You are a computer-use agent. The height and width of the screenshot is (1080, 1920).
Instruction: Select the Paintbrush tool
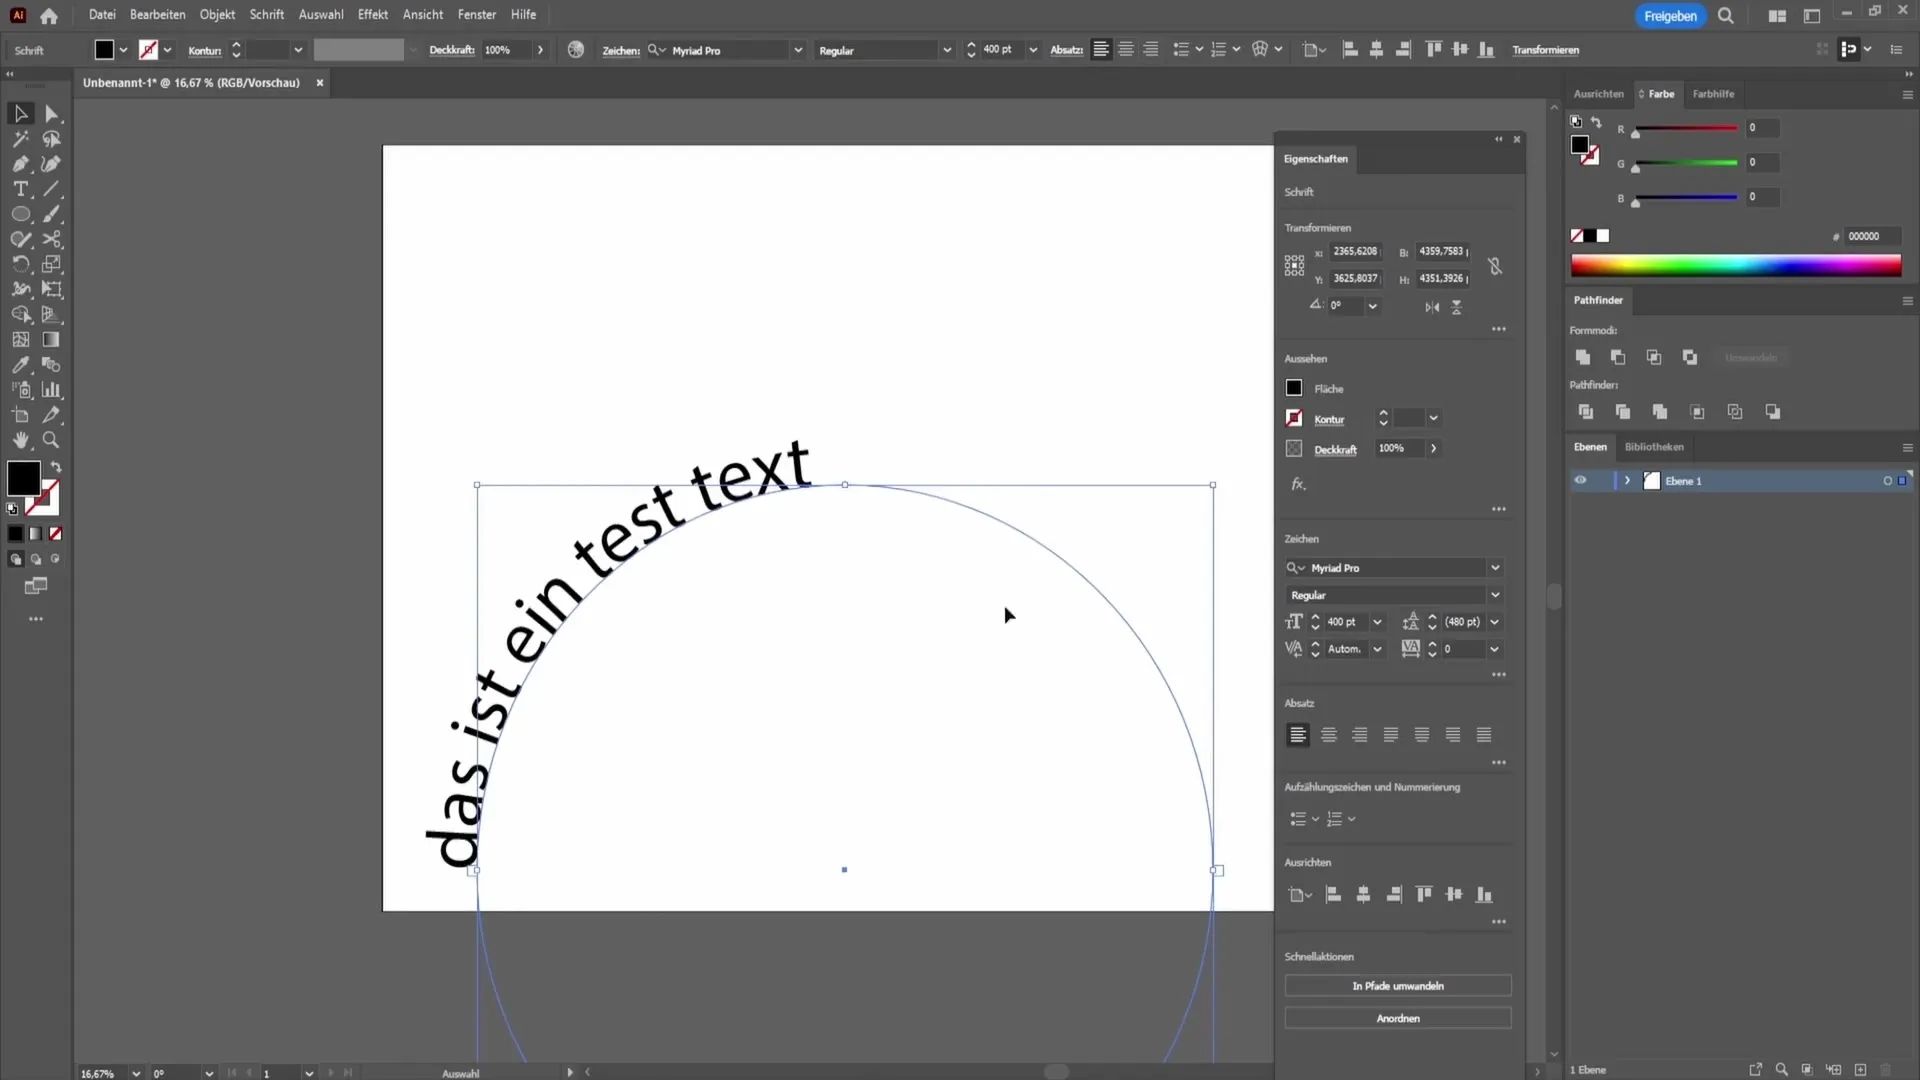pos(52,214)
